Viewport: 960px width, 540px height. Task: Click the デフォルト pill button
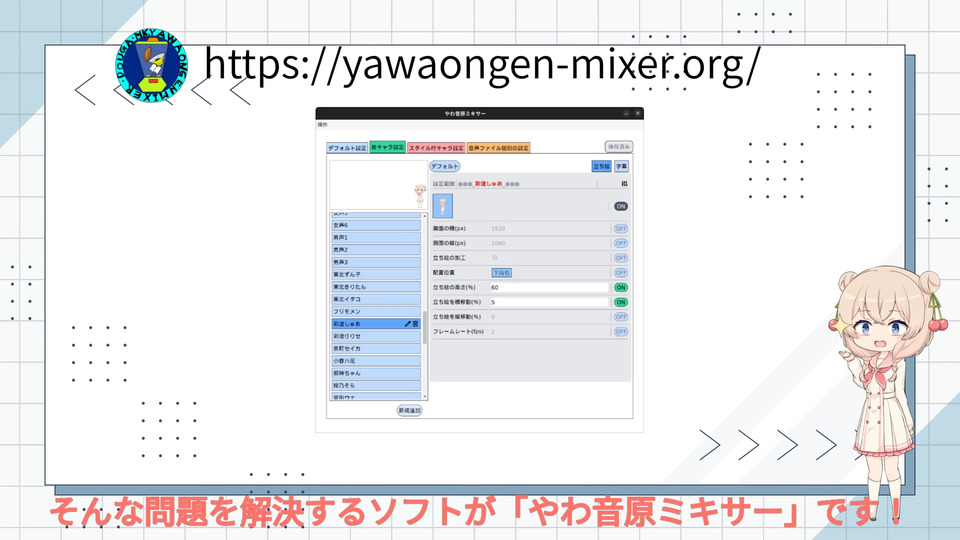point(444,166)
